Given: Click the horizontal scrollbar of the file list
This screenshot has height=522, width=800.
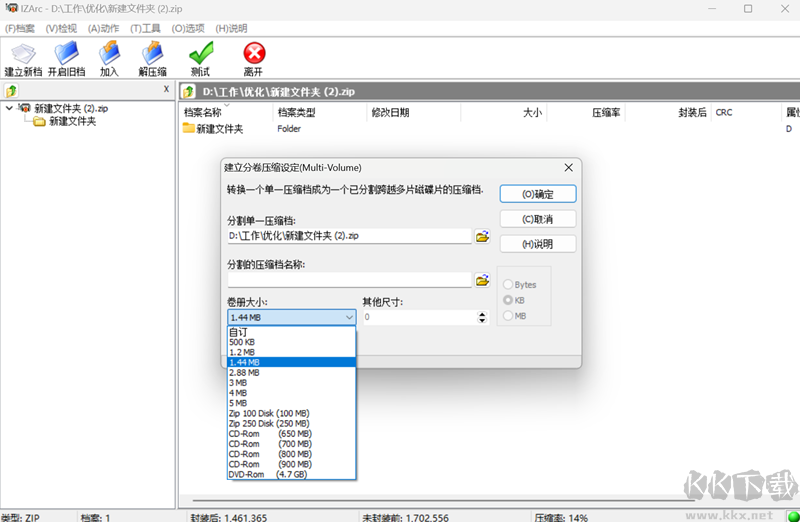Looking at the screenshot, I should [444, 501].
